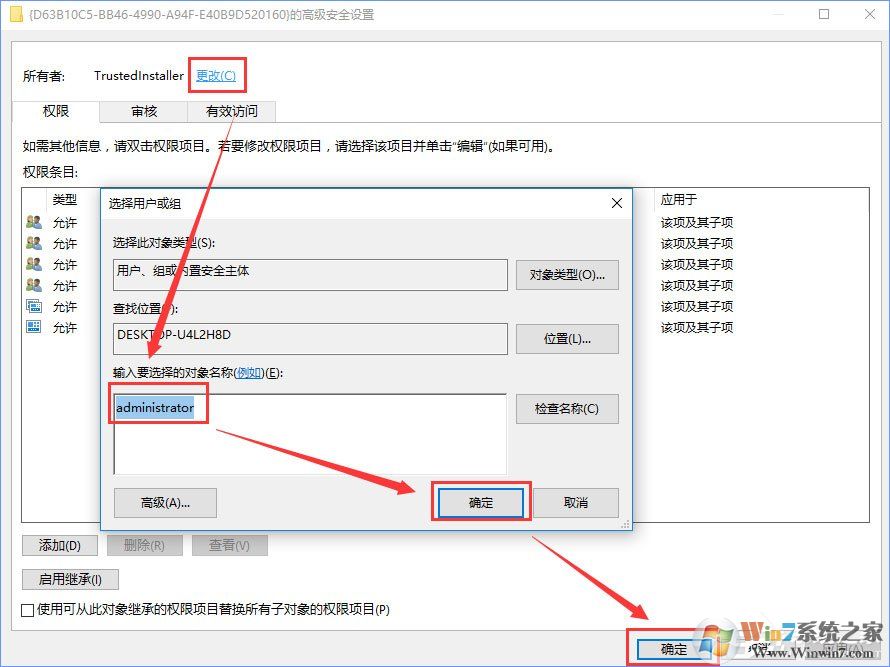Click 启用继承(I) to enable inheritance
This screenshot has width=890, height=667.
tap(69, 579)
